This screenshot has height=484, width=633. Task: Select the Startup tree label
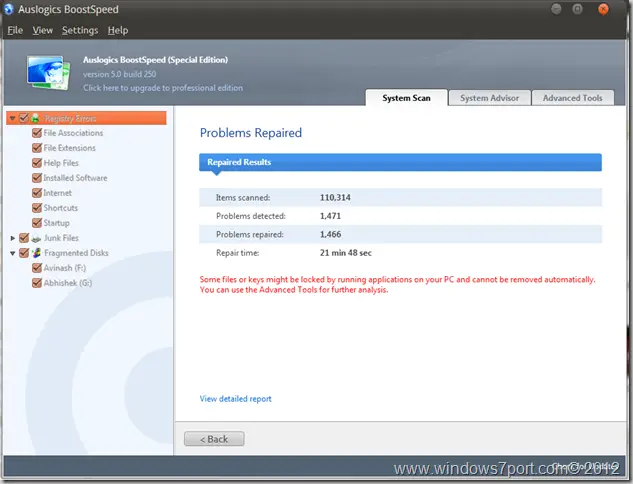click(56, 222)
